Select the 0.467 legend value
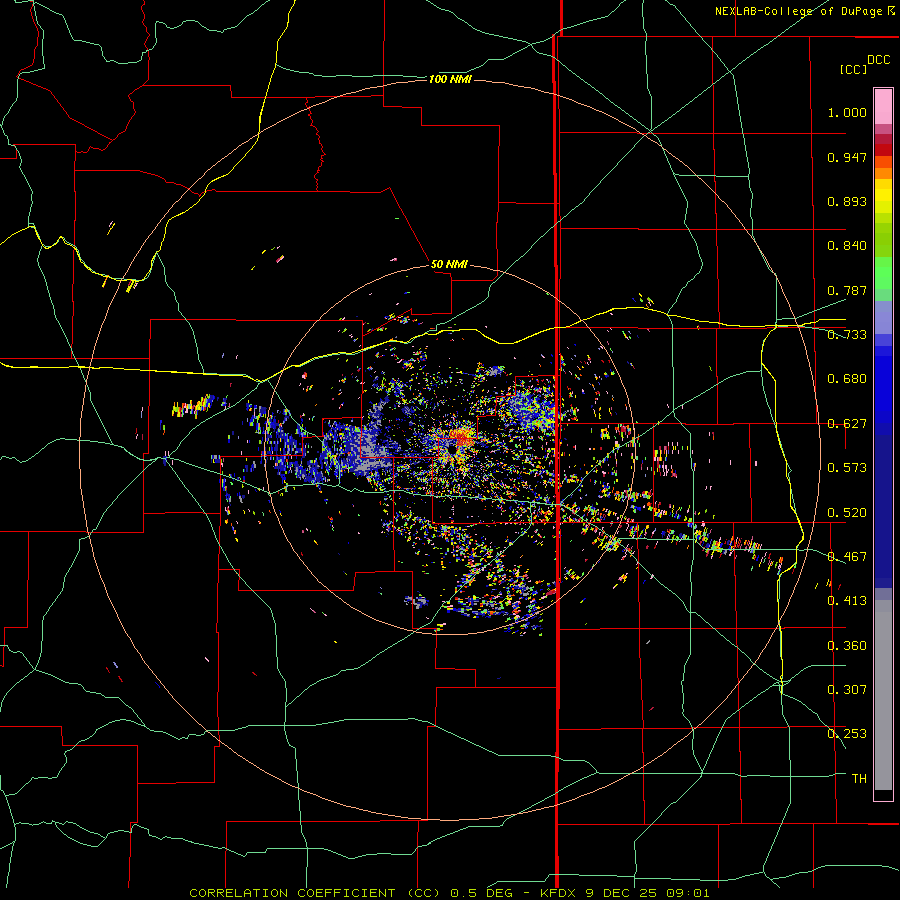 coord(847,557)
